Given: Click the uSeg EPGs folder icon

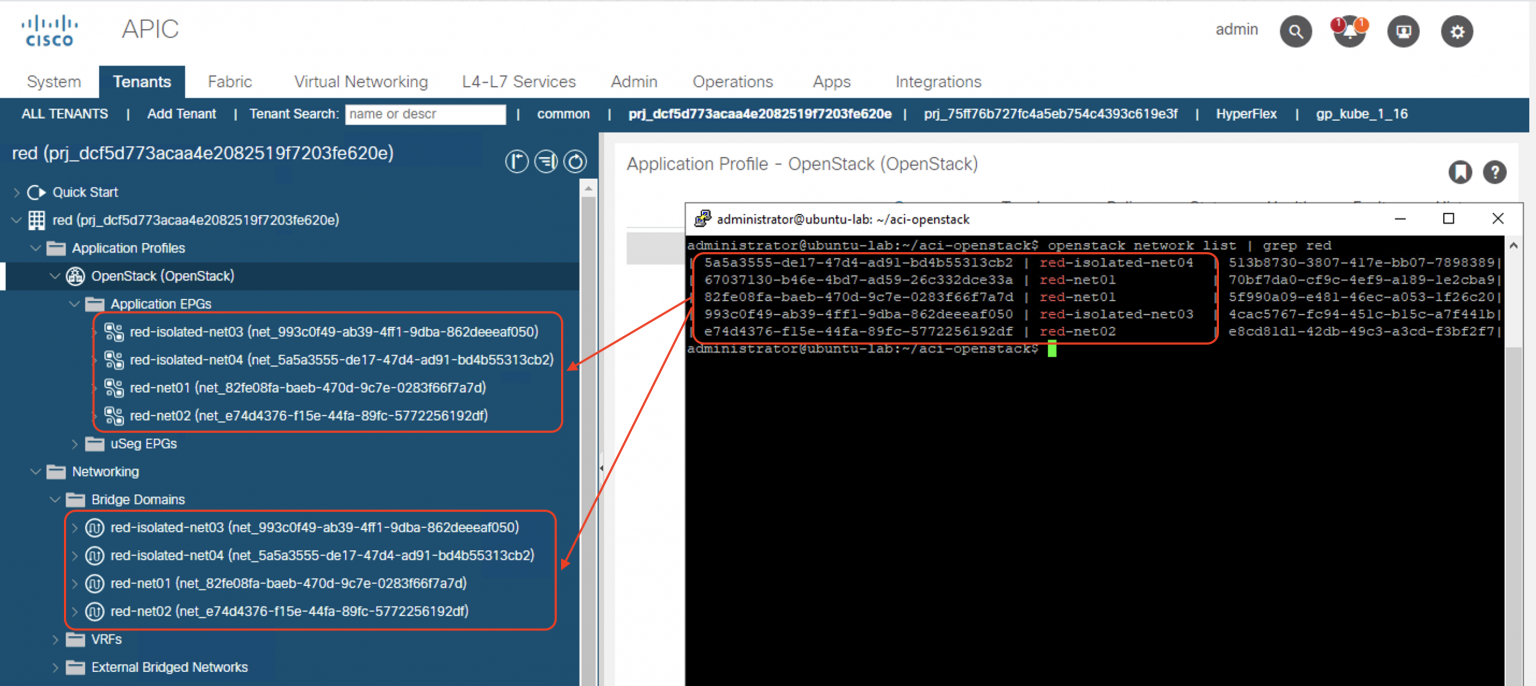Looking at the screenshot, I should [95, 444].
